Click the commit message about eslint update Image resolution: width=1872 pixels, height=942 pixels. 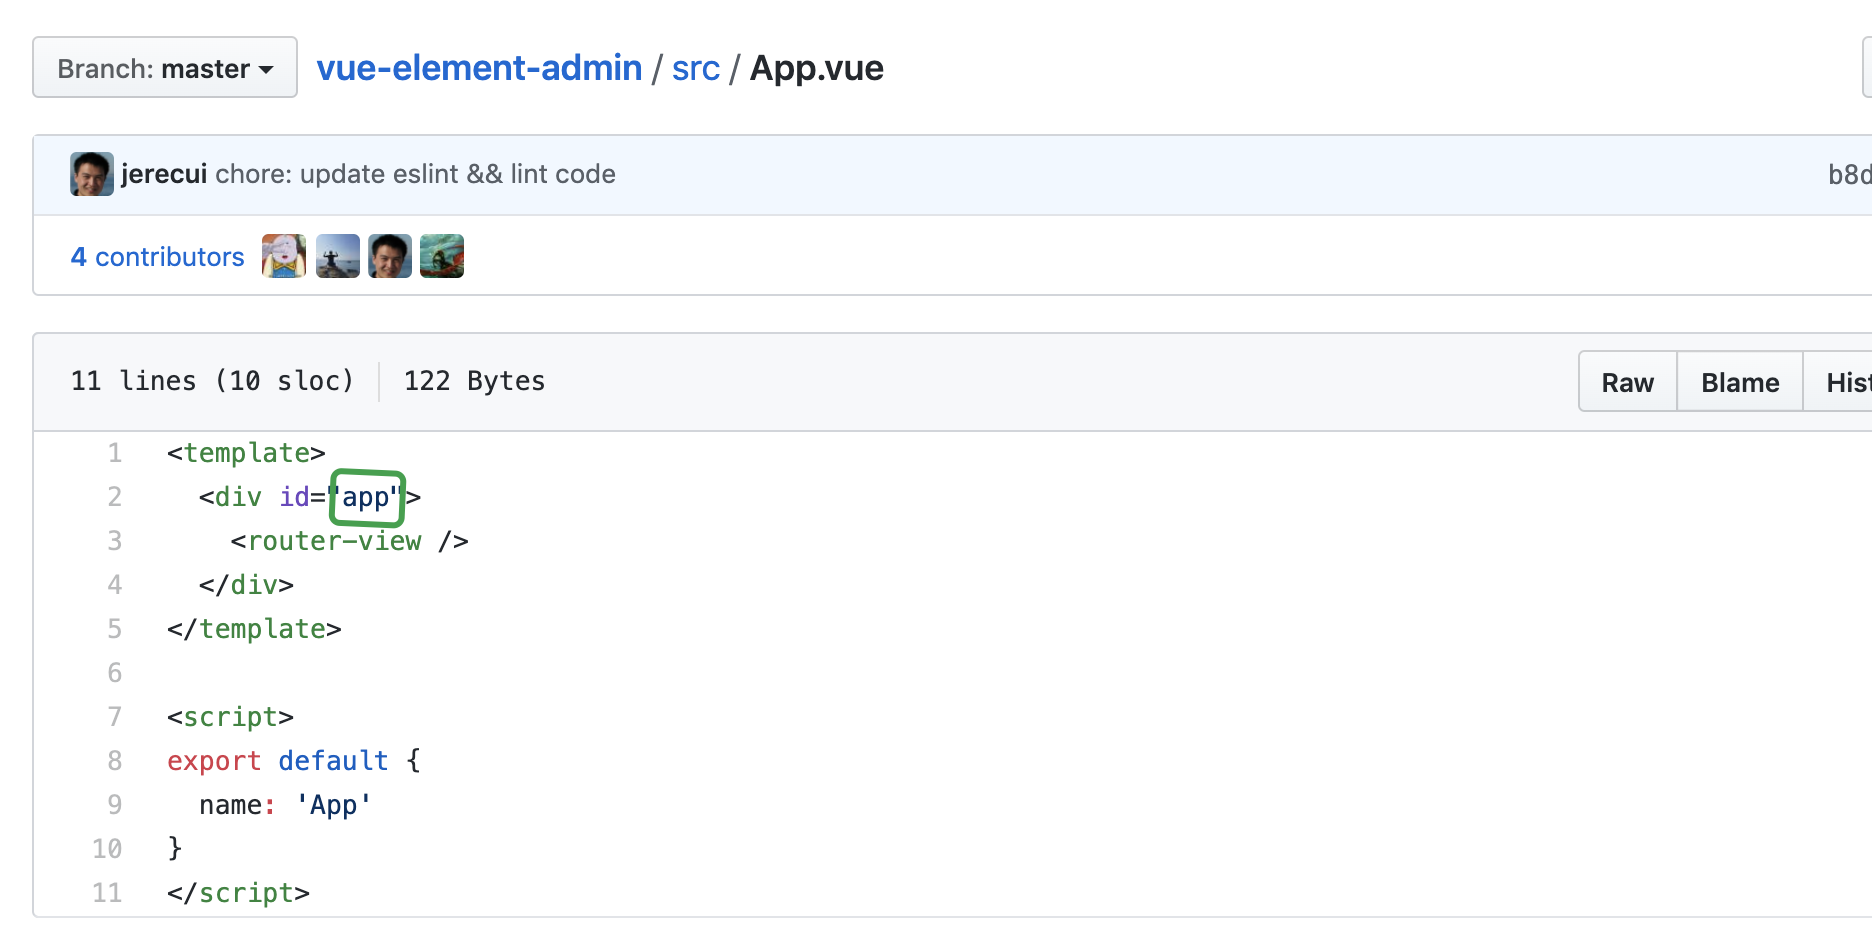[415, 174]
